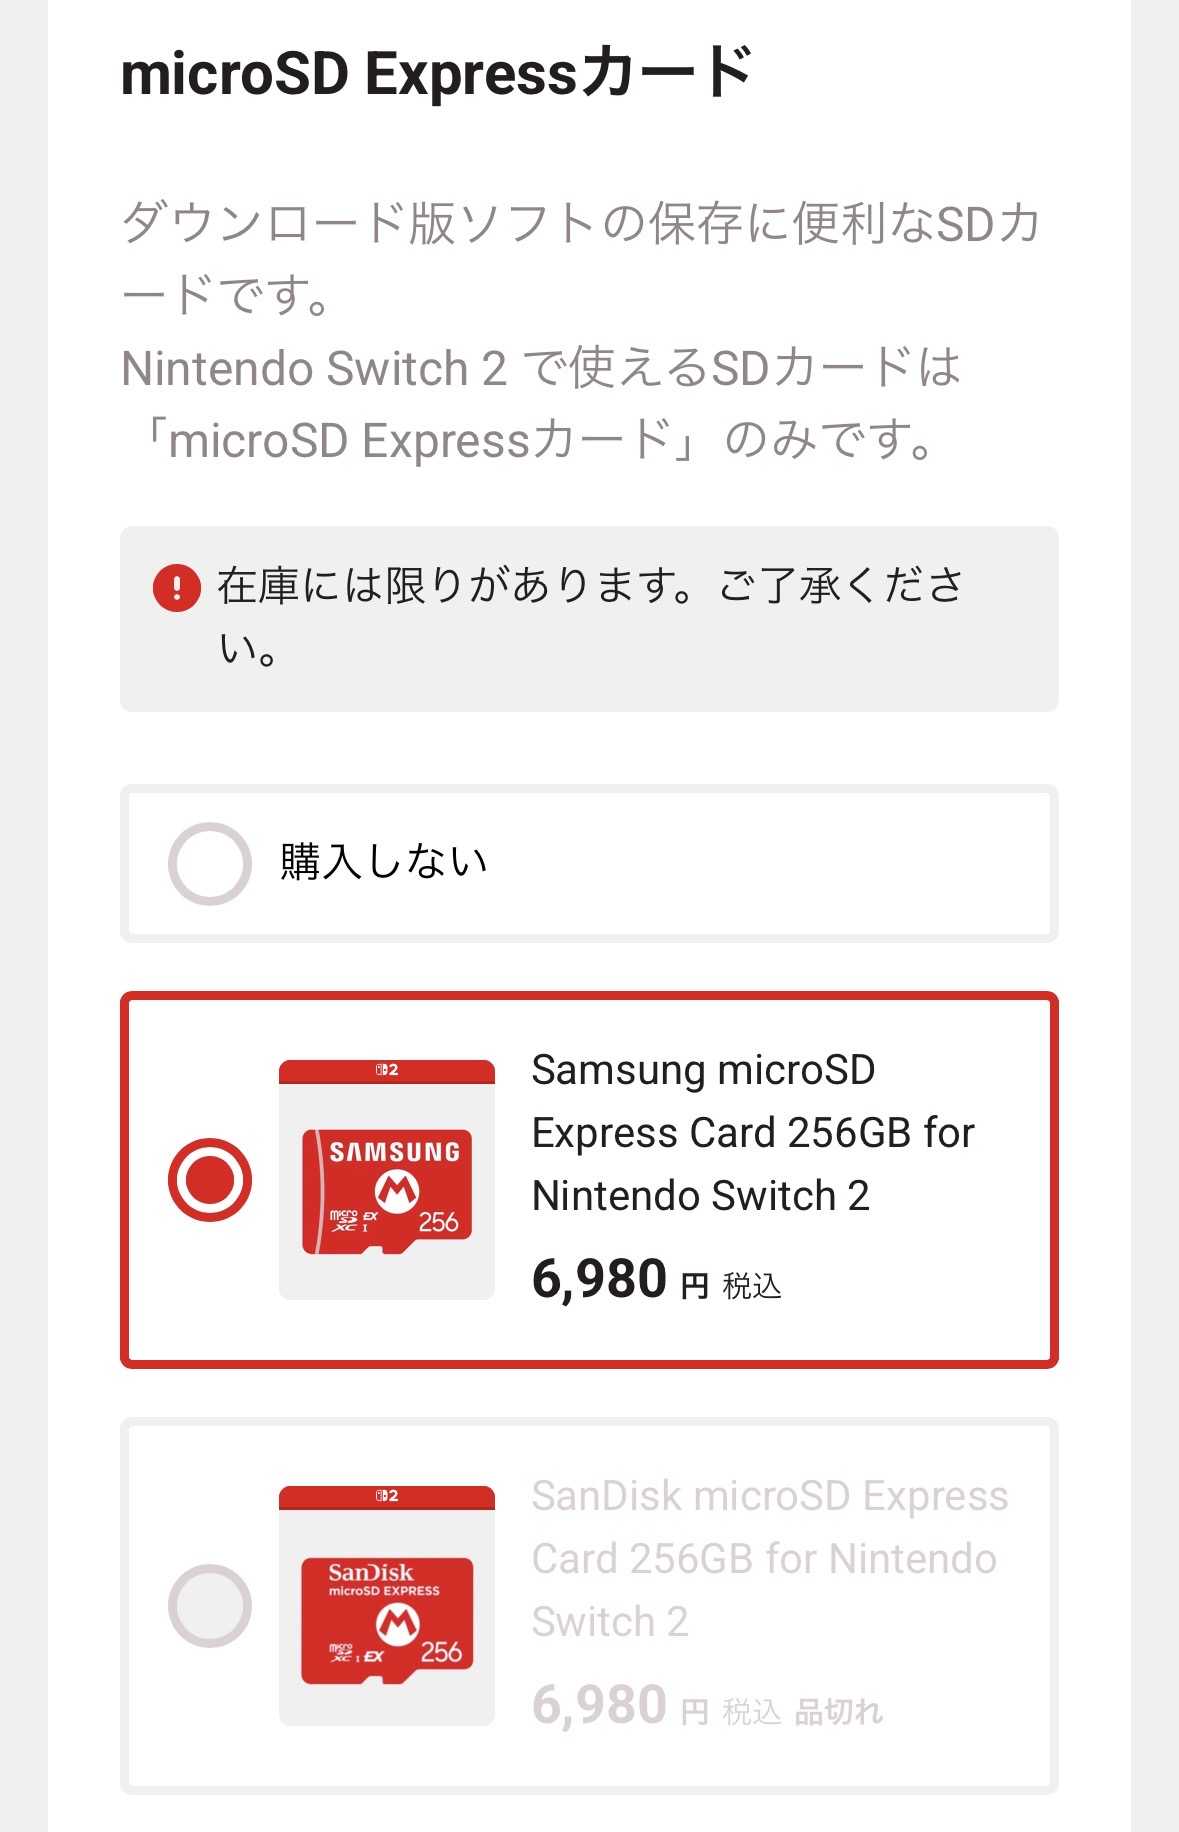
Task: Click the Samsung microSD Express Card 256GB title
Action: (752, 1132)
